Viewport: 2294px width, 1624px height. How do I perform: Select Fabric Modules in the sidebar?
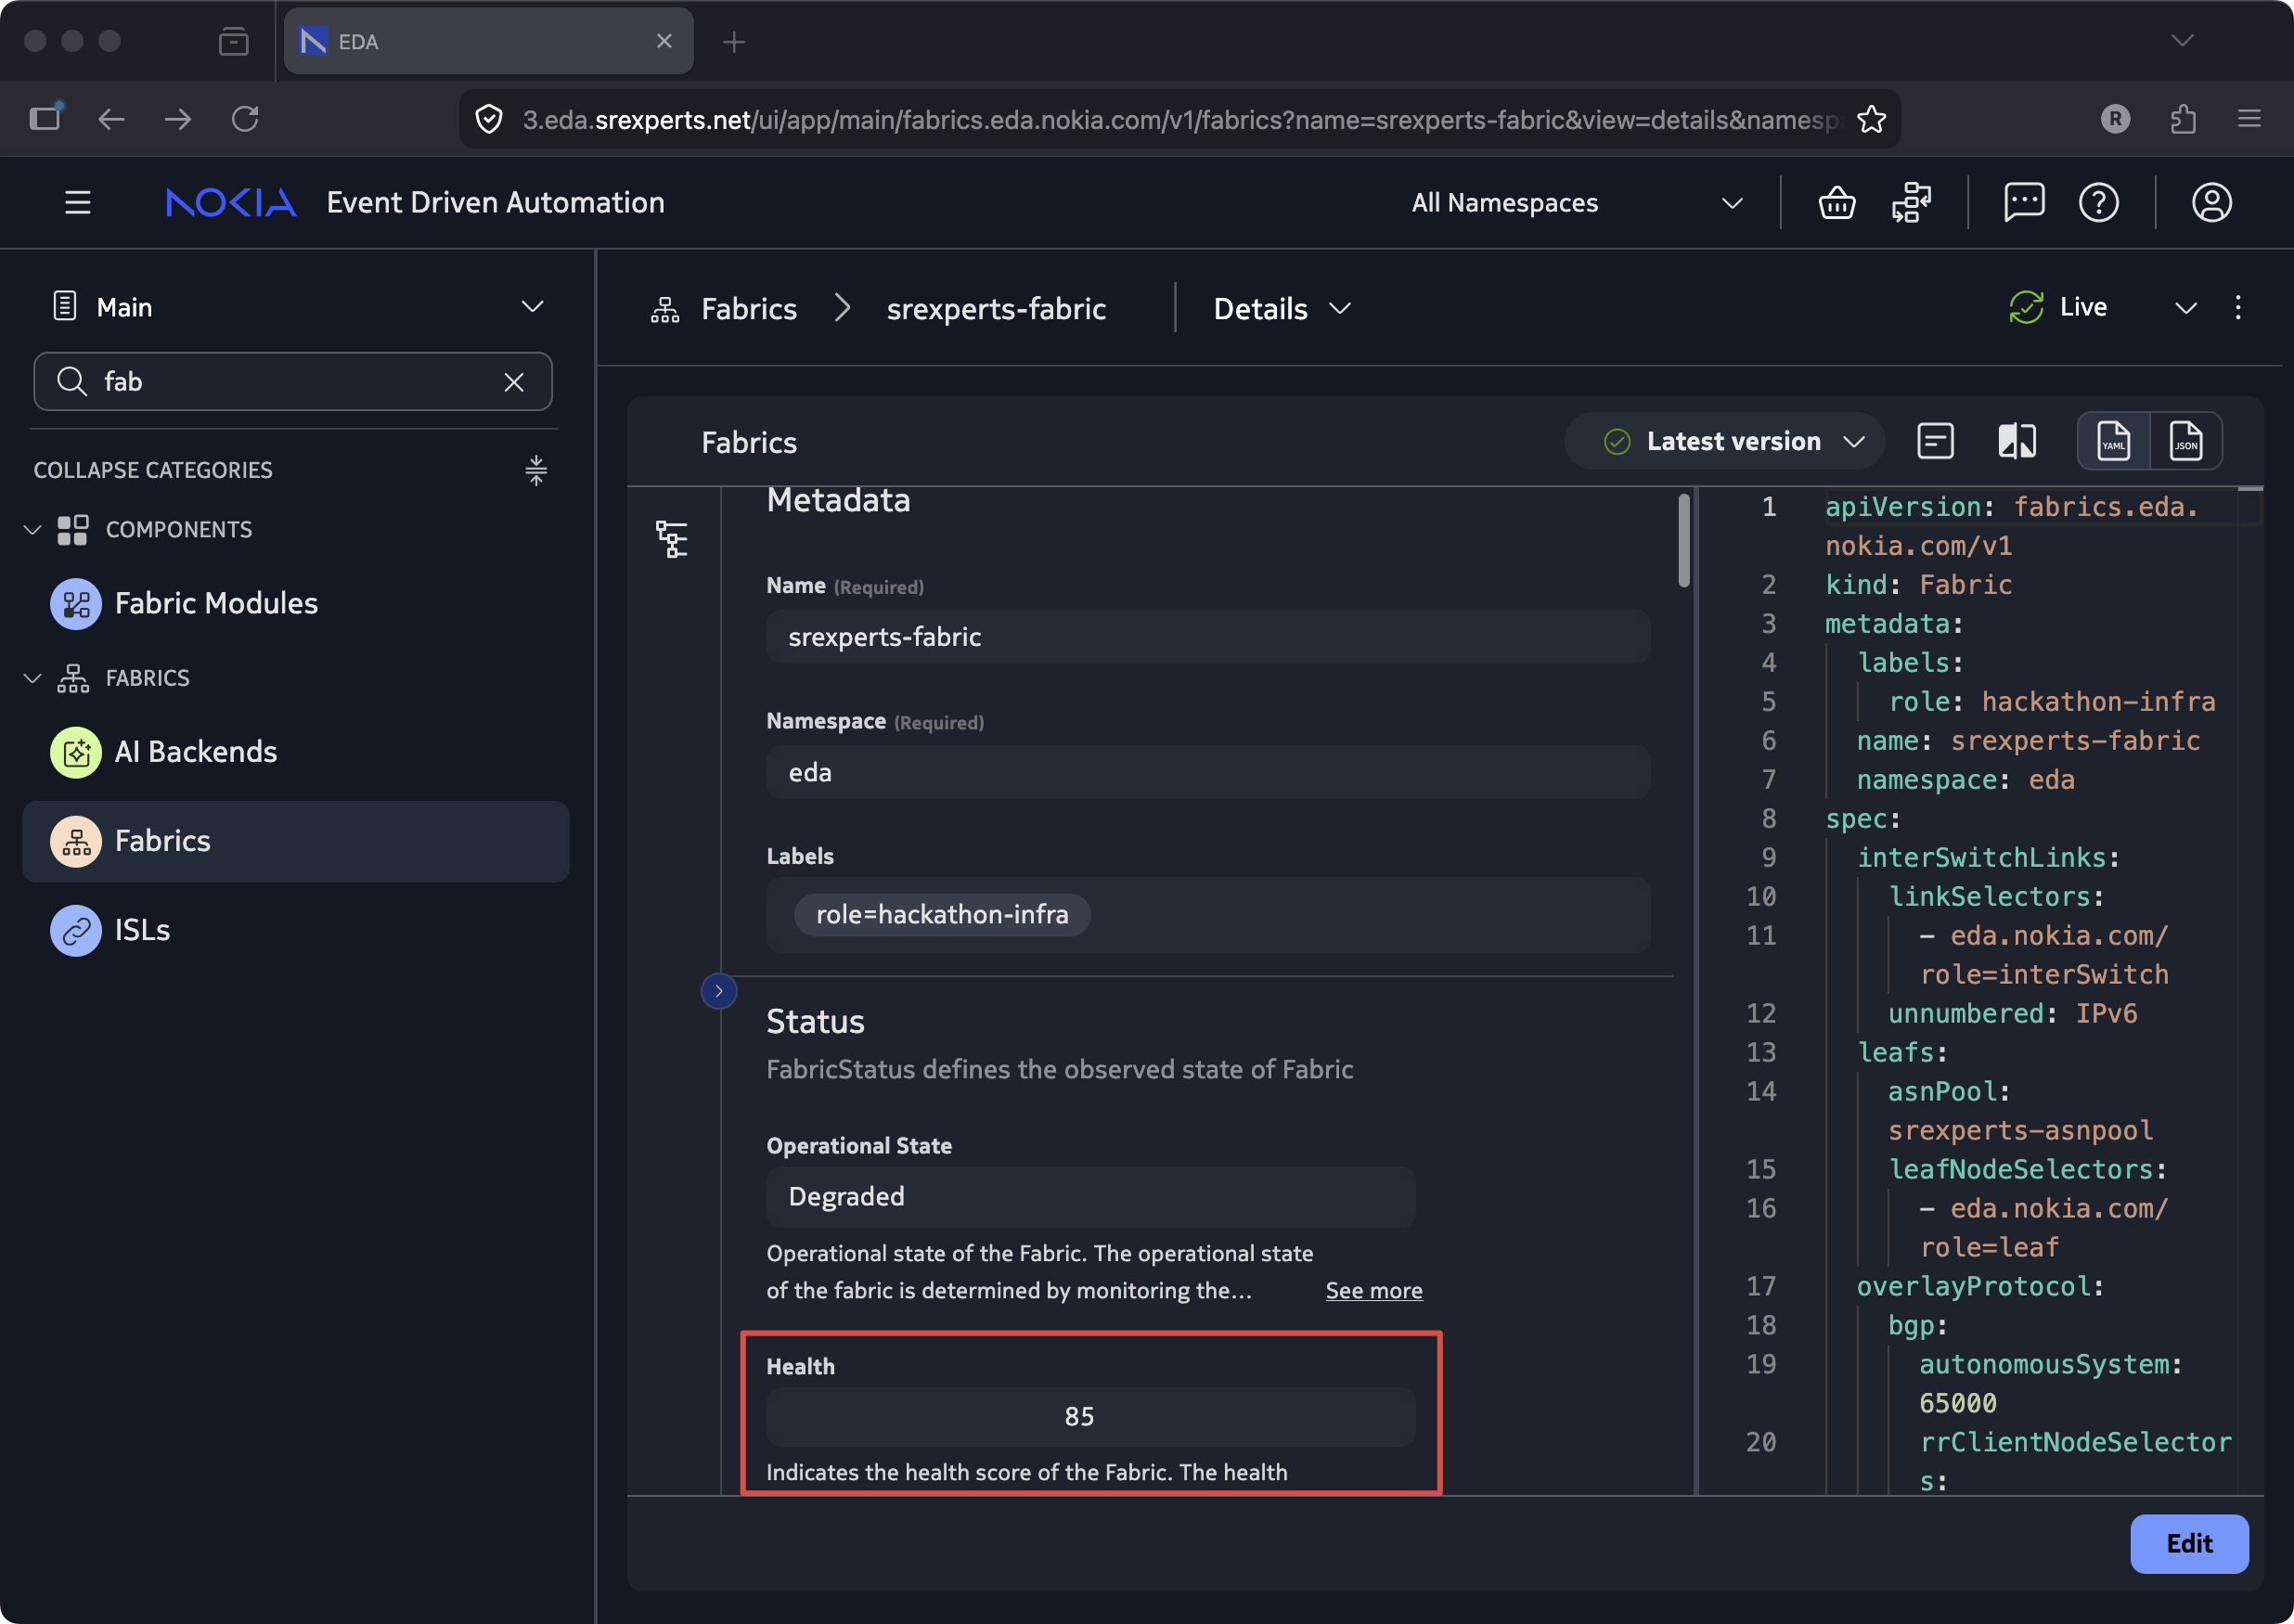[x=296, y=604]
